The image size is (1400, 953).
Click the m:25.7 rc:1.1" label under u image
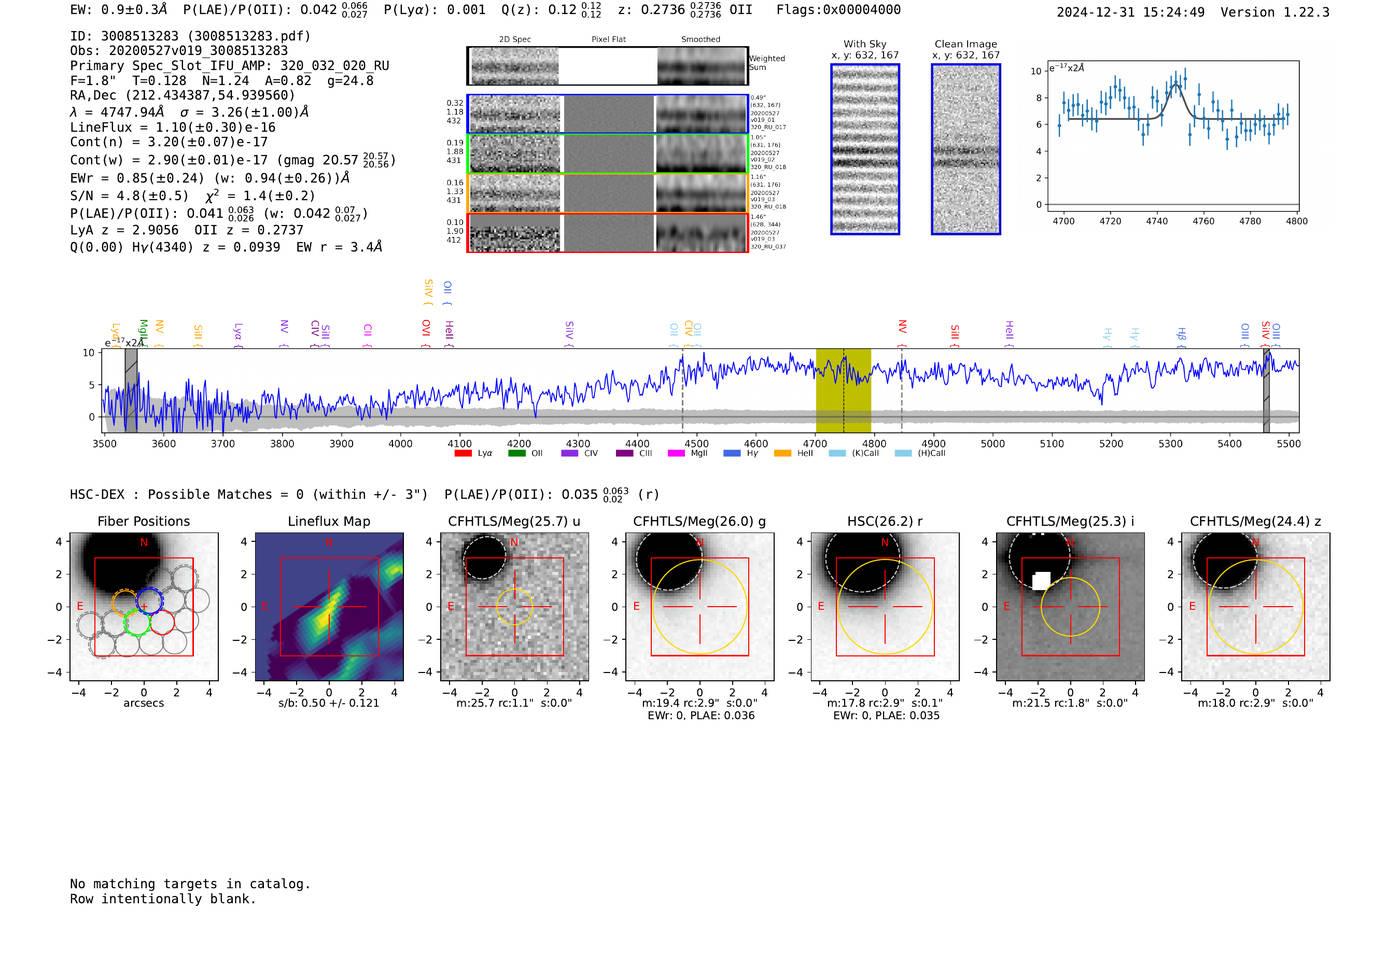click(514, 703)
